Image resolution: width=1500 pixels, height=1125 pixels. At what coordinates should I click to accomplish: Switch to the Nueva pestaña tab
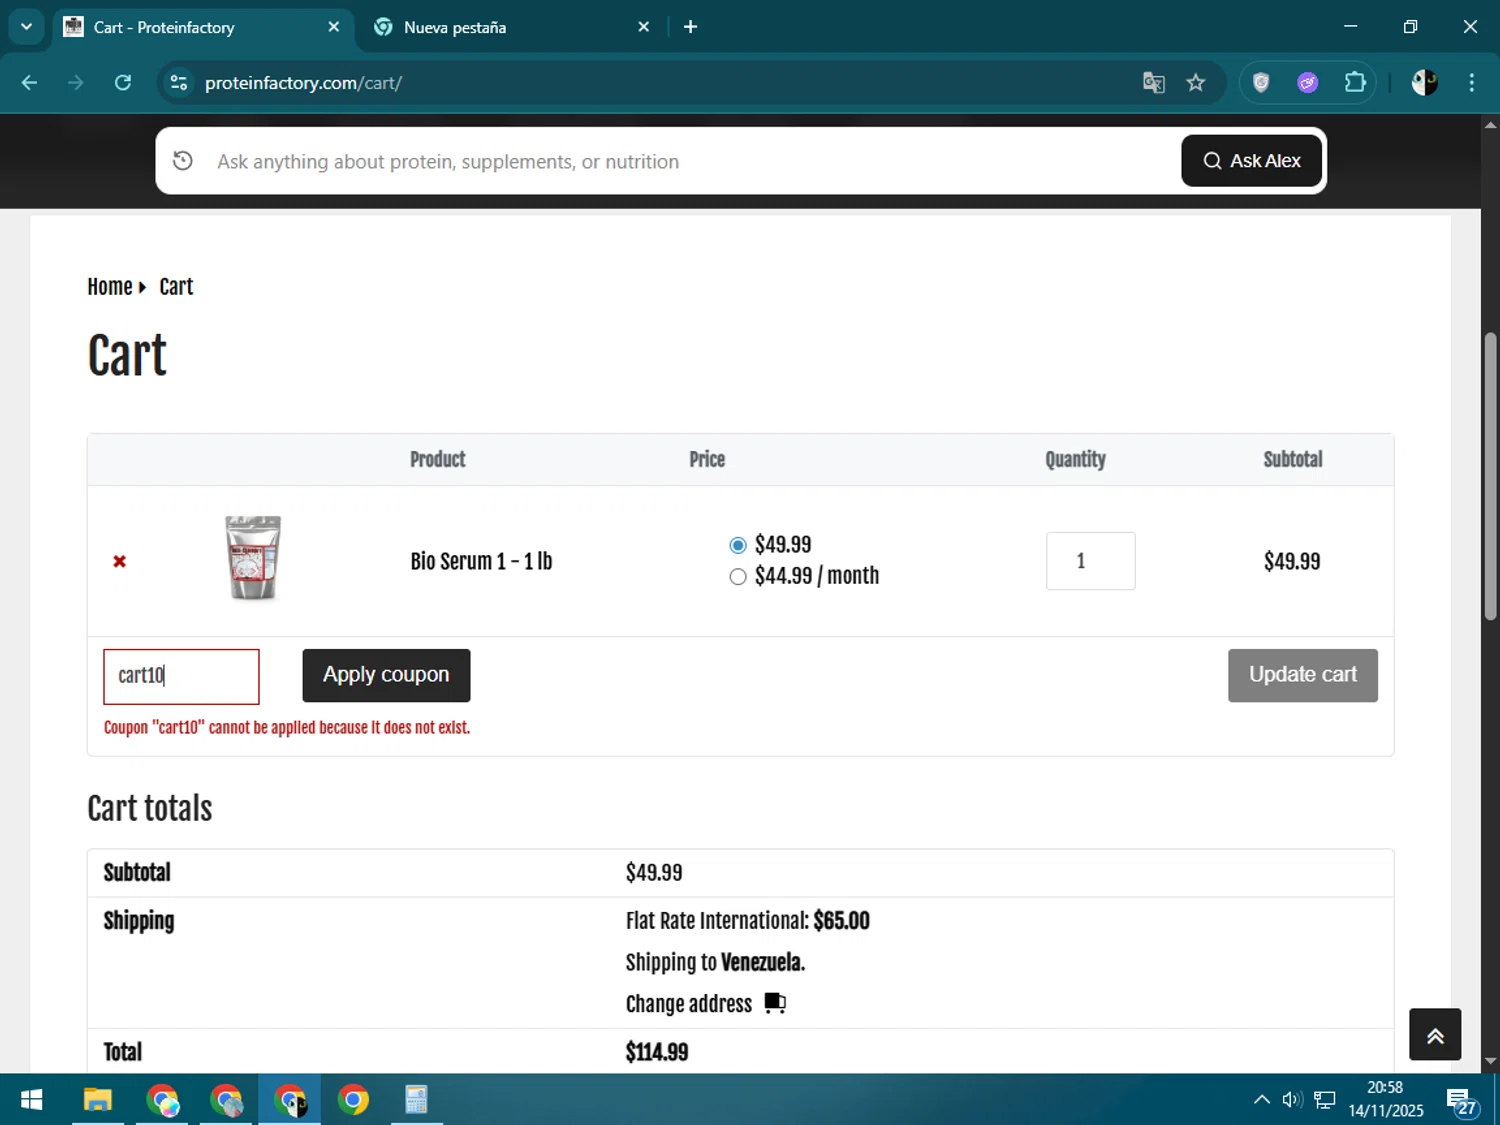(510, 27)
